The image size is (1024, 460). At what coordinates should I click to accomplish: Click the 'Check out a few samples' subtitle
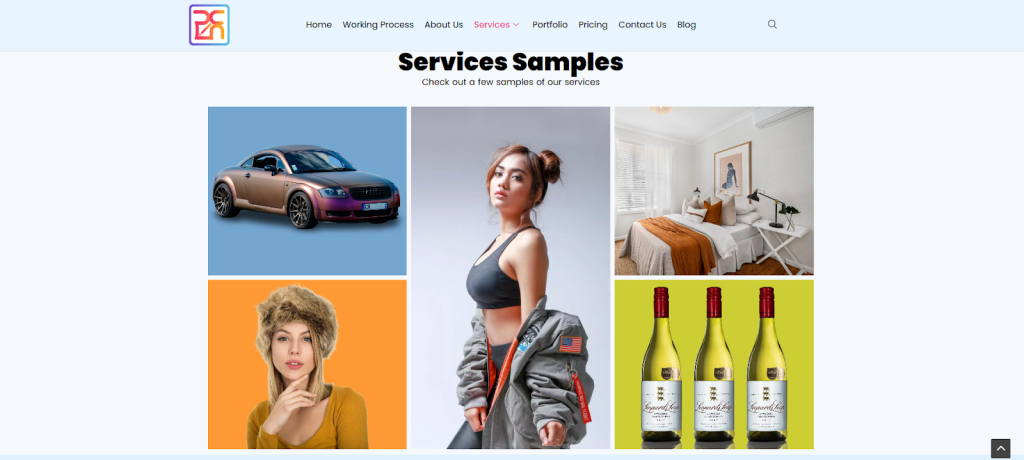511,82
